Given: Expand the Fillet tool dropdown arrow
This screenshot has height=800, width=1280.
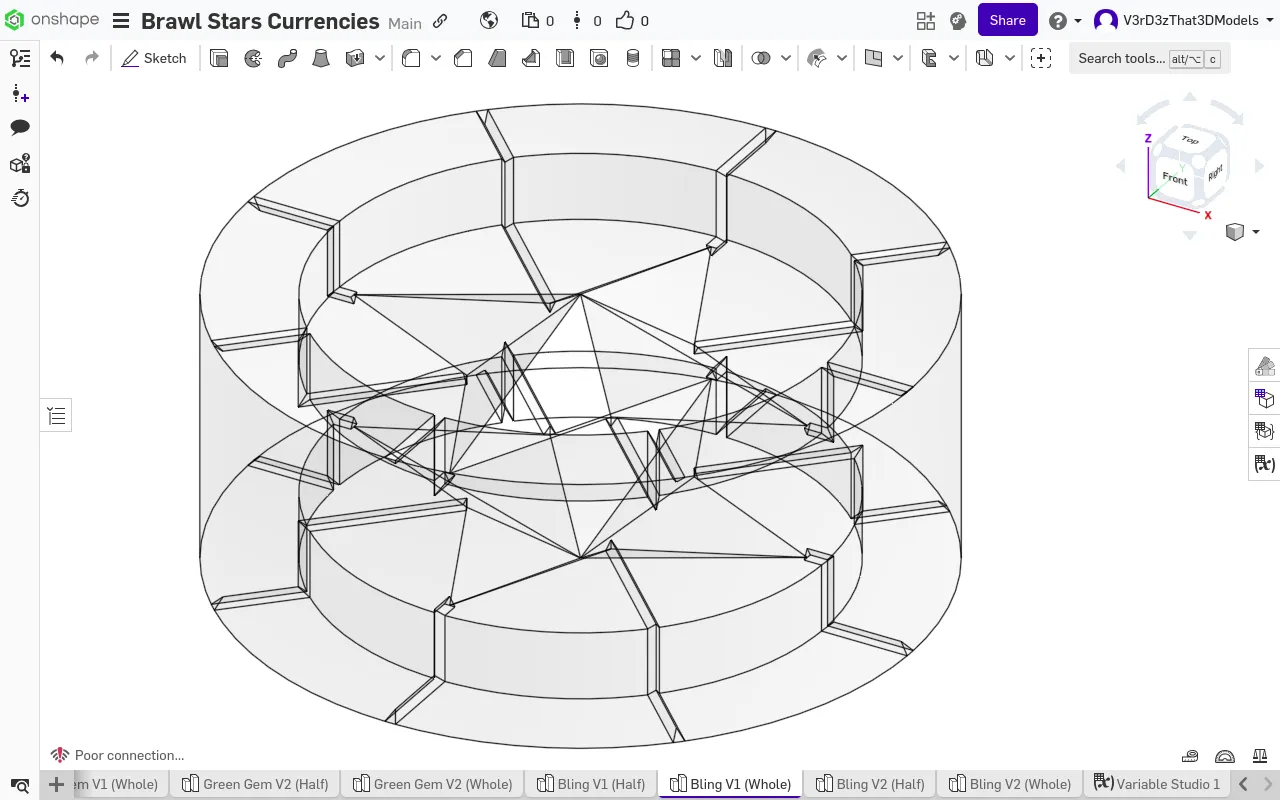Looking at the screenshot, I should tap(436, 58).
